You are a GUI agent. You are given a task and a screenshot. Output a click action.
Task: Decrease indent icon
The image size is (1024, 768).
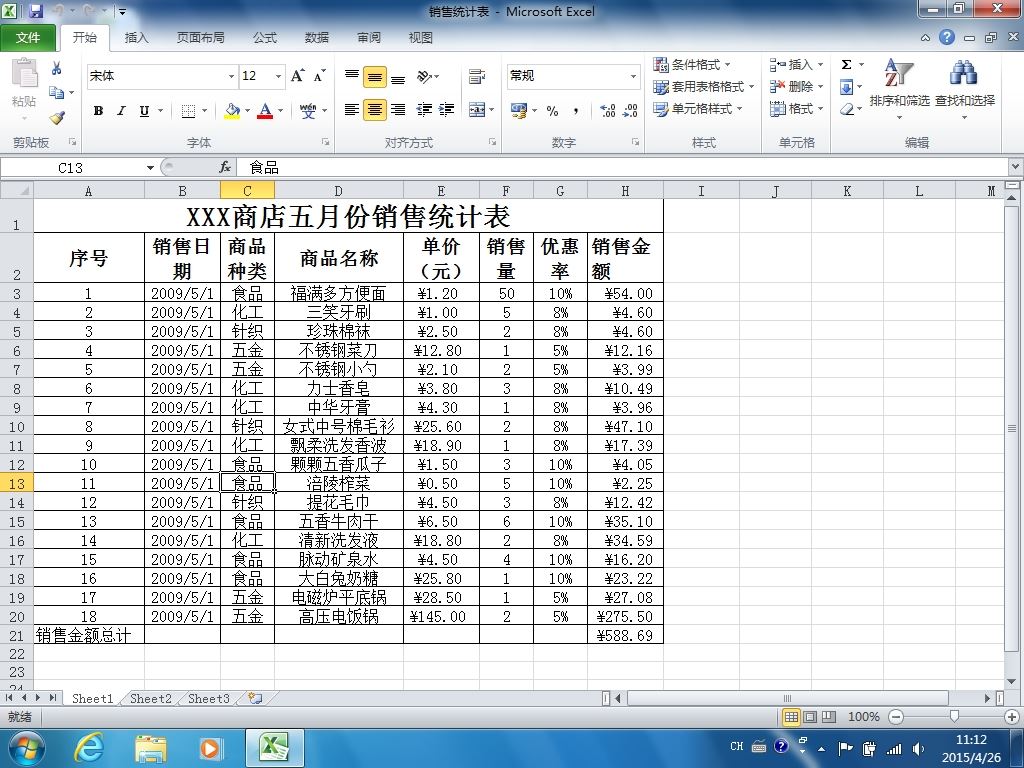tap(424, 110)
